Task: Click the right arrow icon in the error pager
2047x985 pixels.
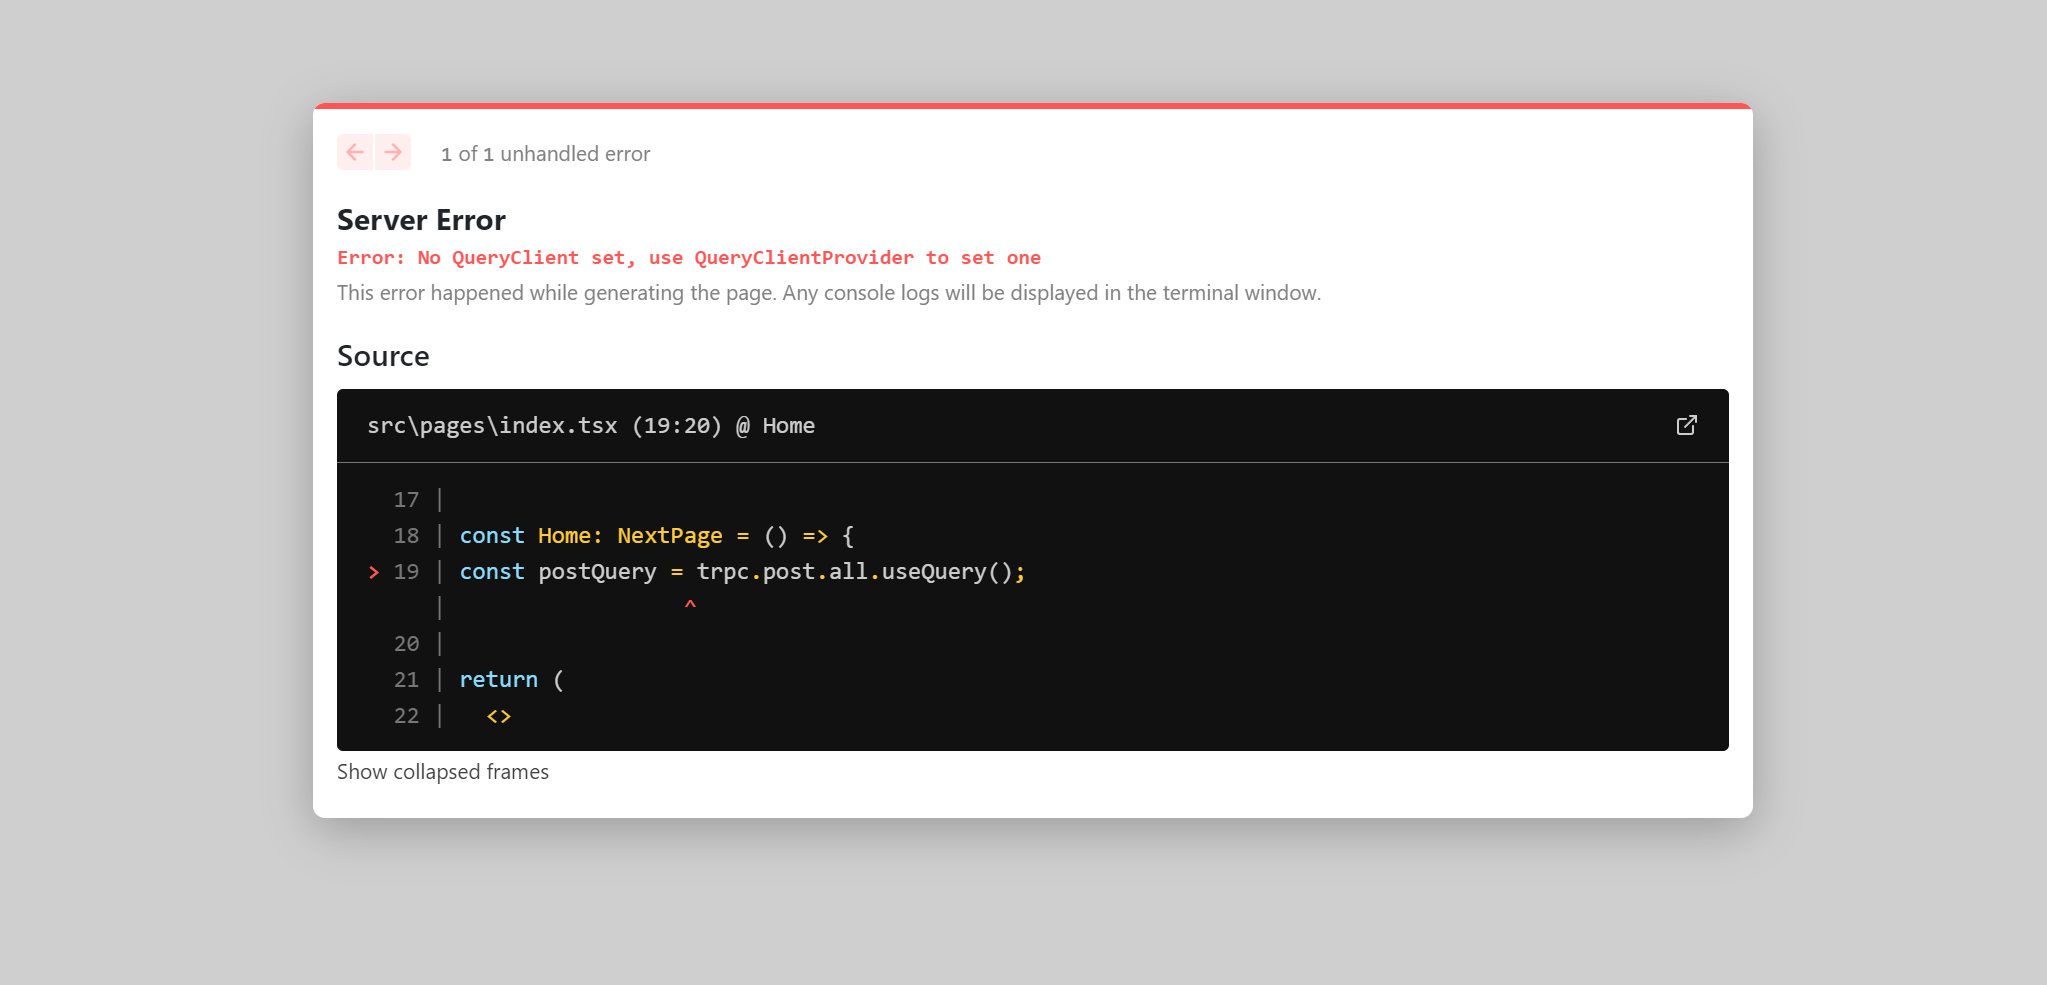Action: [393, 152]
